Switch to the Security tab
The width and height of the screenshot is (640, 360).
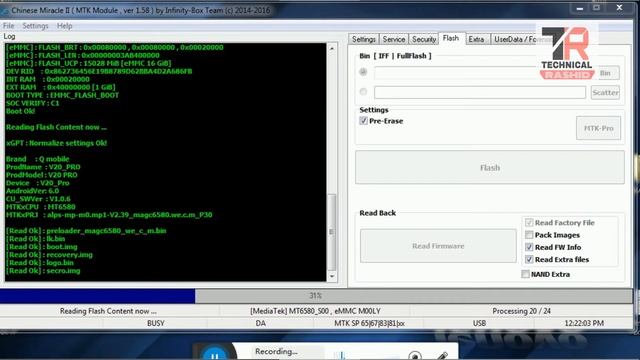[424, 39]
